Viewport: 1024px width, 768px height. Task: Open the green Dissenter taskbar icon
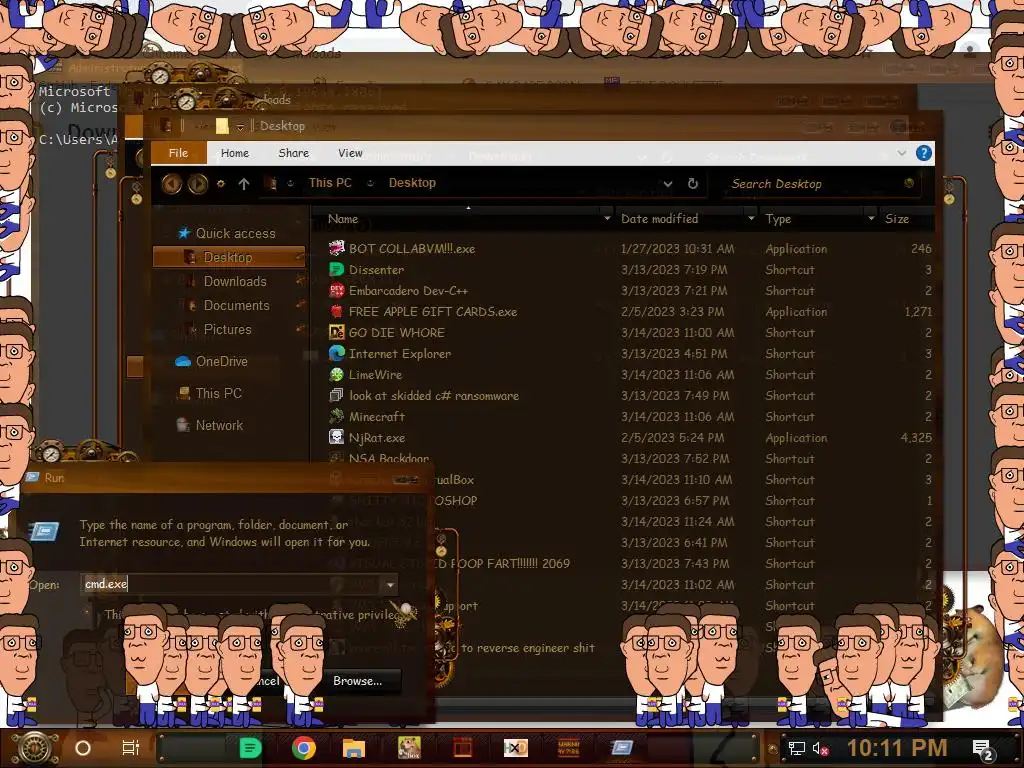(x=250, y=748)
